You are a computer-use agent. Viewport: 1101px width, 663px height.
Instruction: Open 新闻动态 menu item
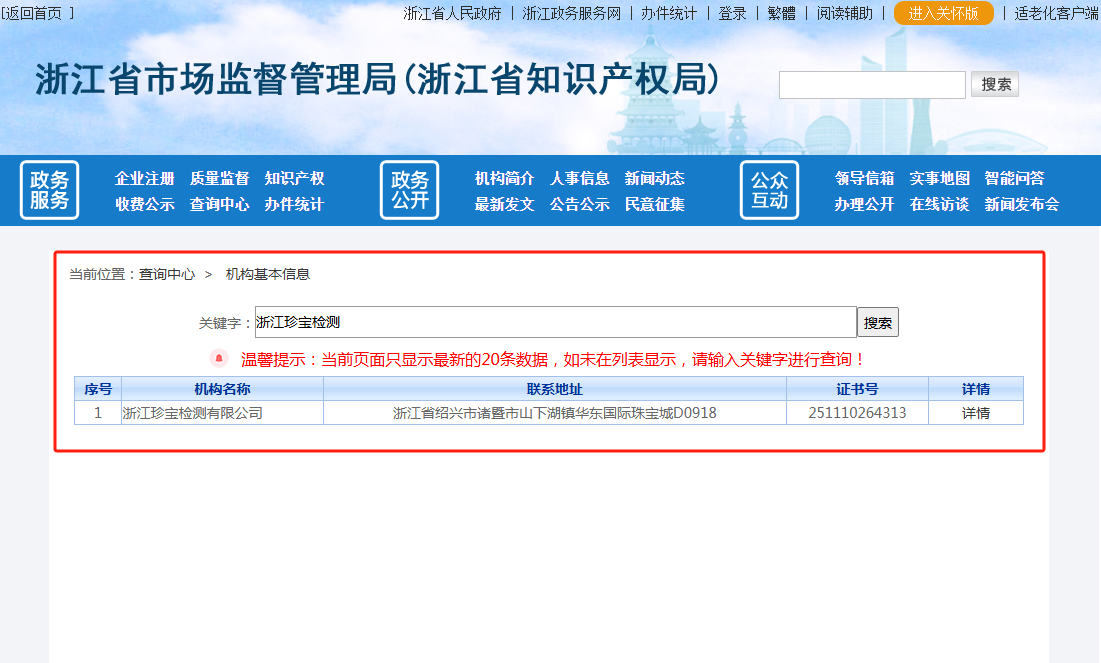coord(655,178)
